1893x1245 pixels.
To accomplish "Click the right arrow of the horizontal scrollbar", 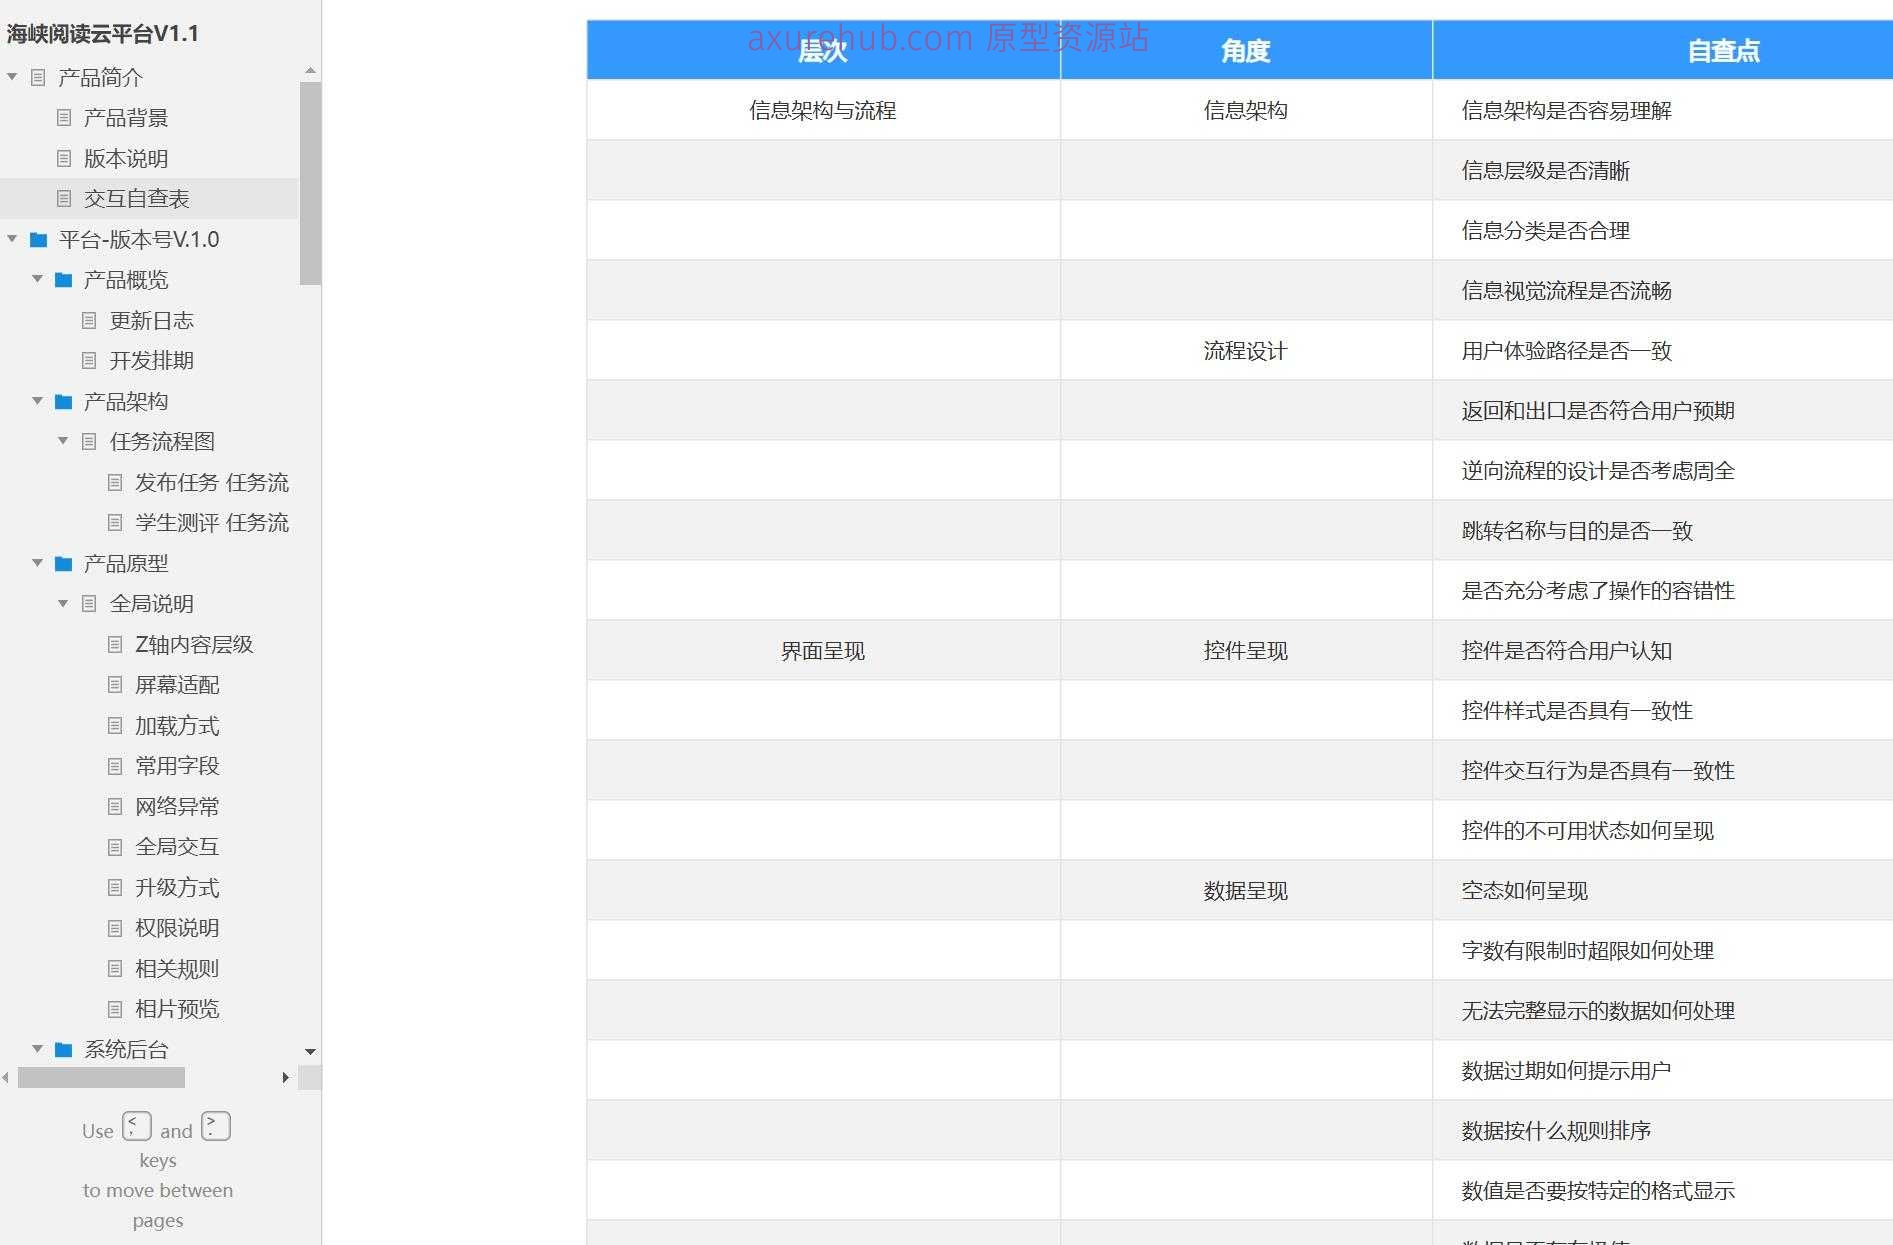I will (285, 1078).
